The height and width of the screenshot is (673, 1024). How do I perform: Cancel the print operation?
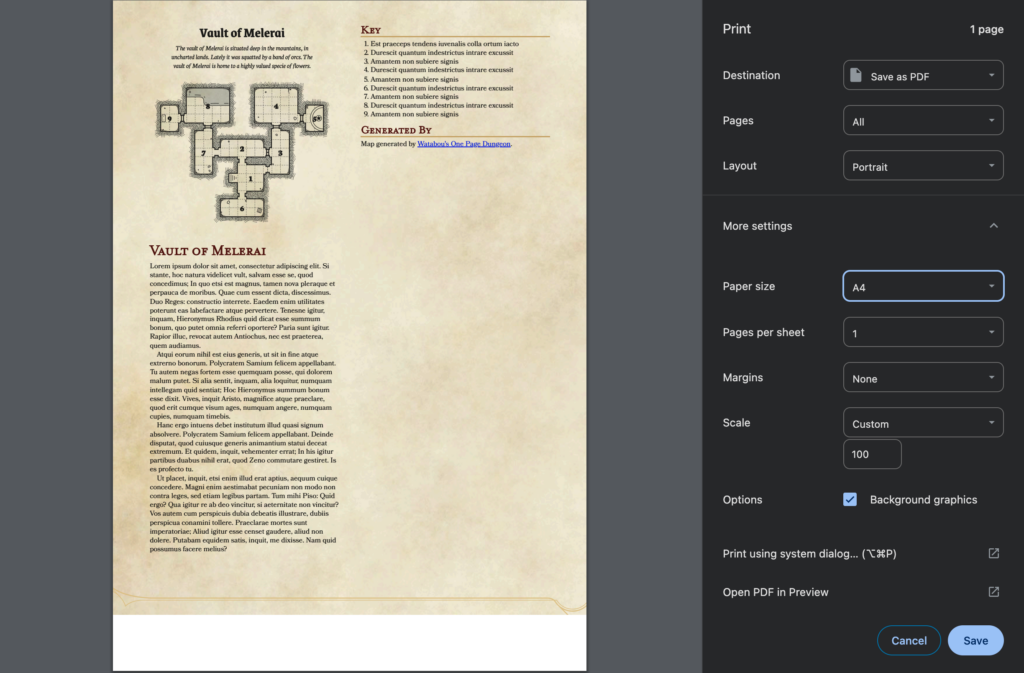pyautogui.click(x=908, y=640)
